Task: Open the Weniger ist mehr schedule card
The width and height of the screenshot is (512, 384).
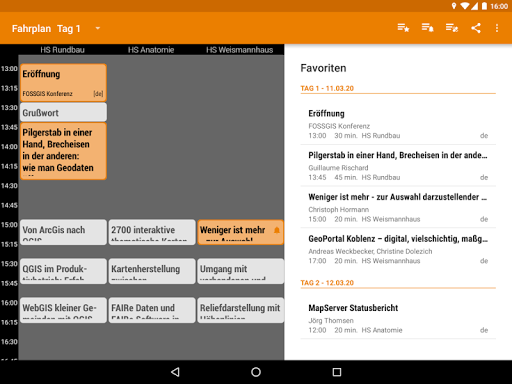Action: click(x=241, y=232)
